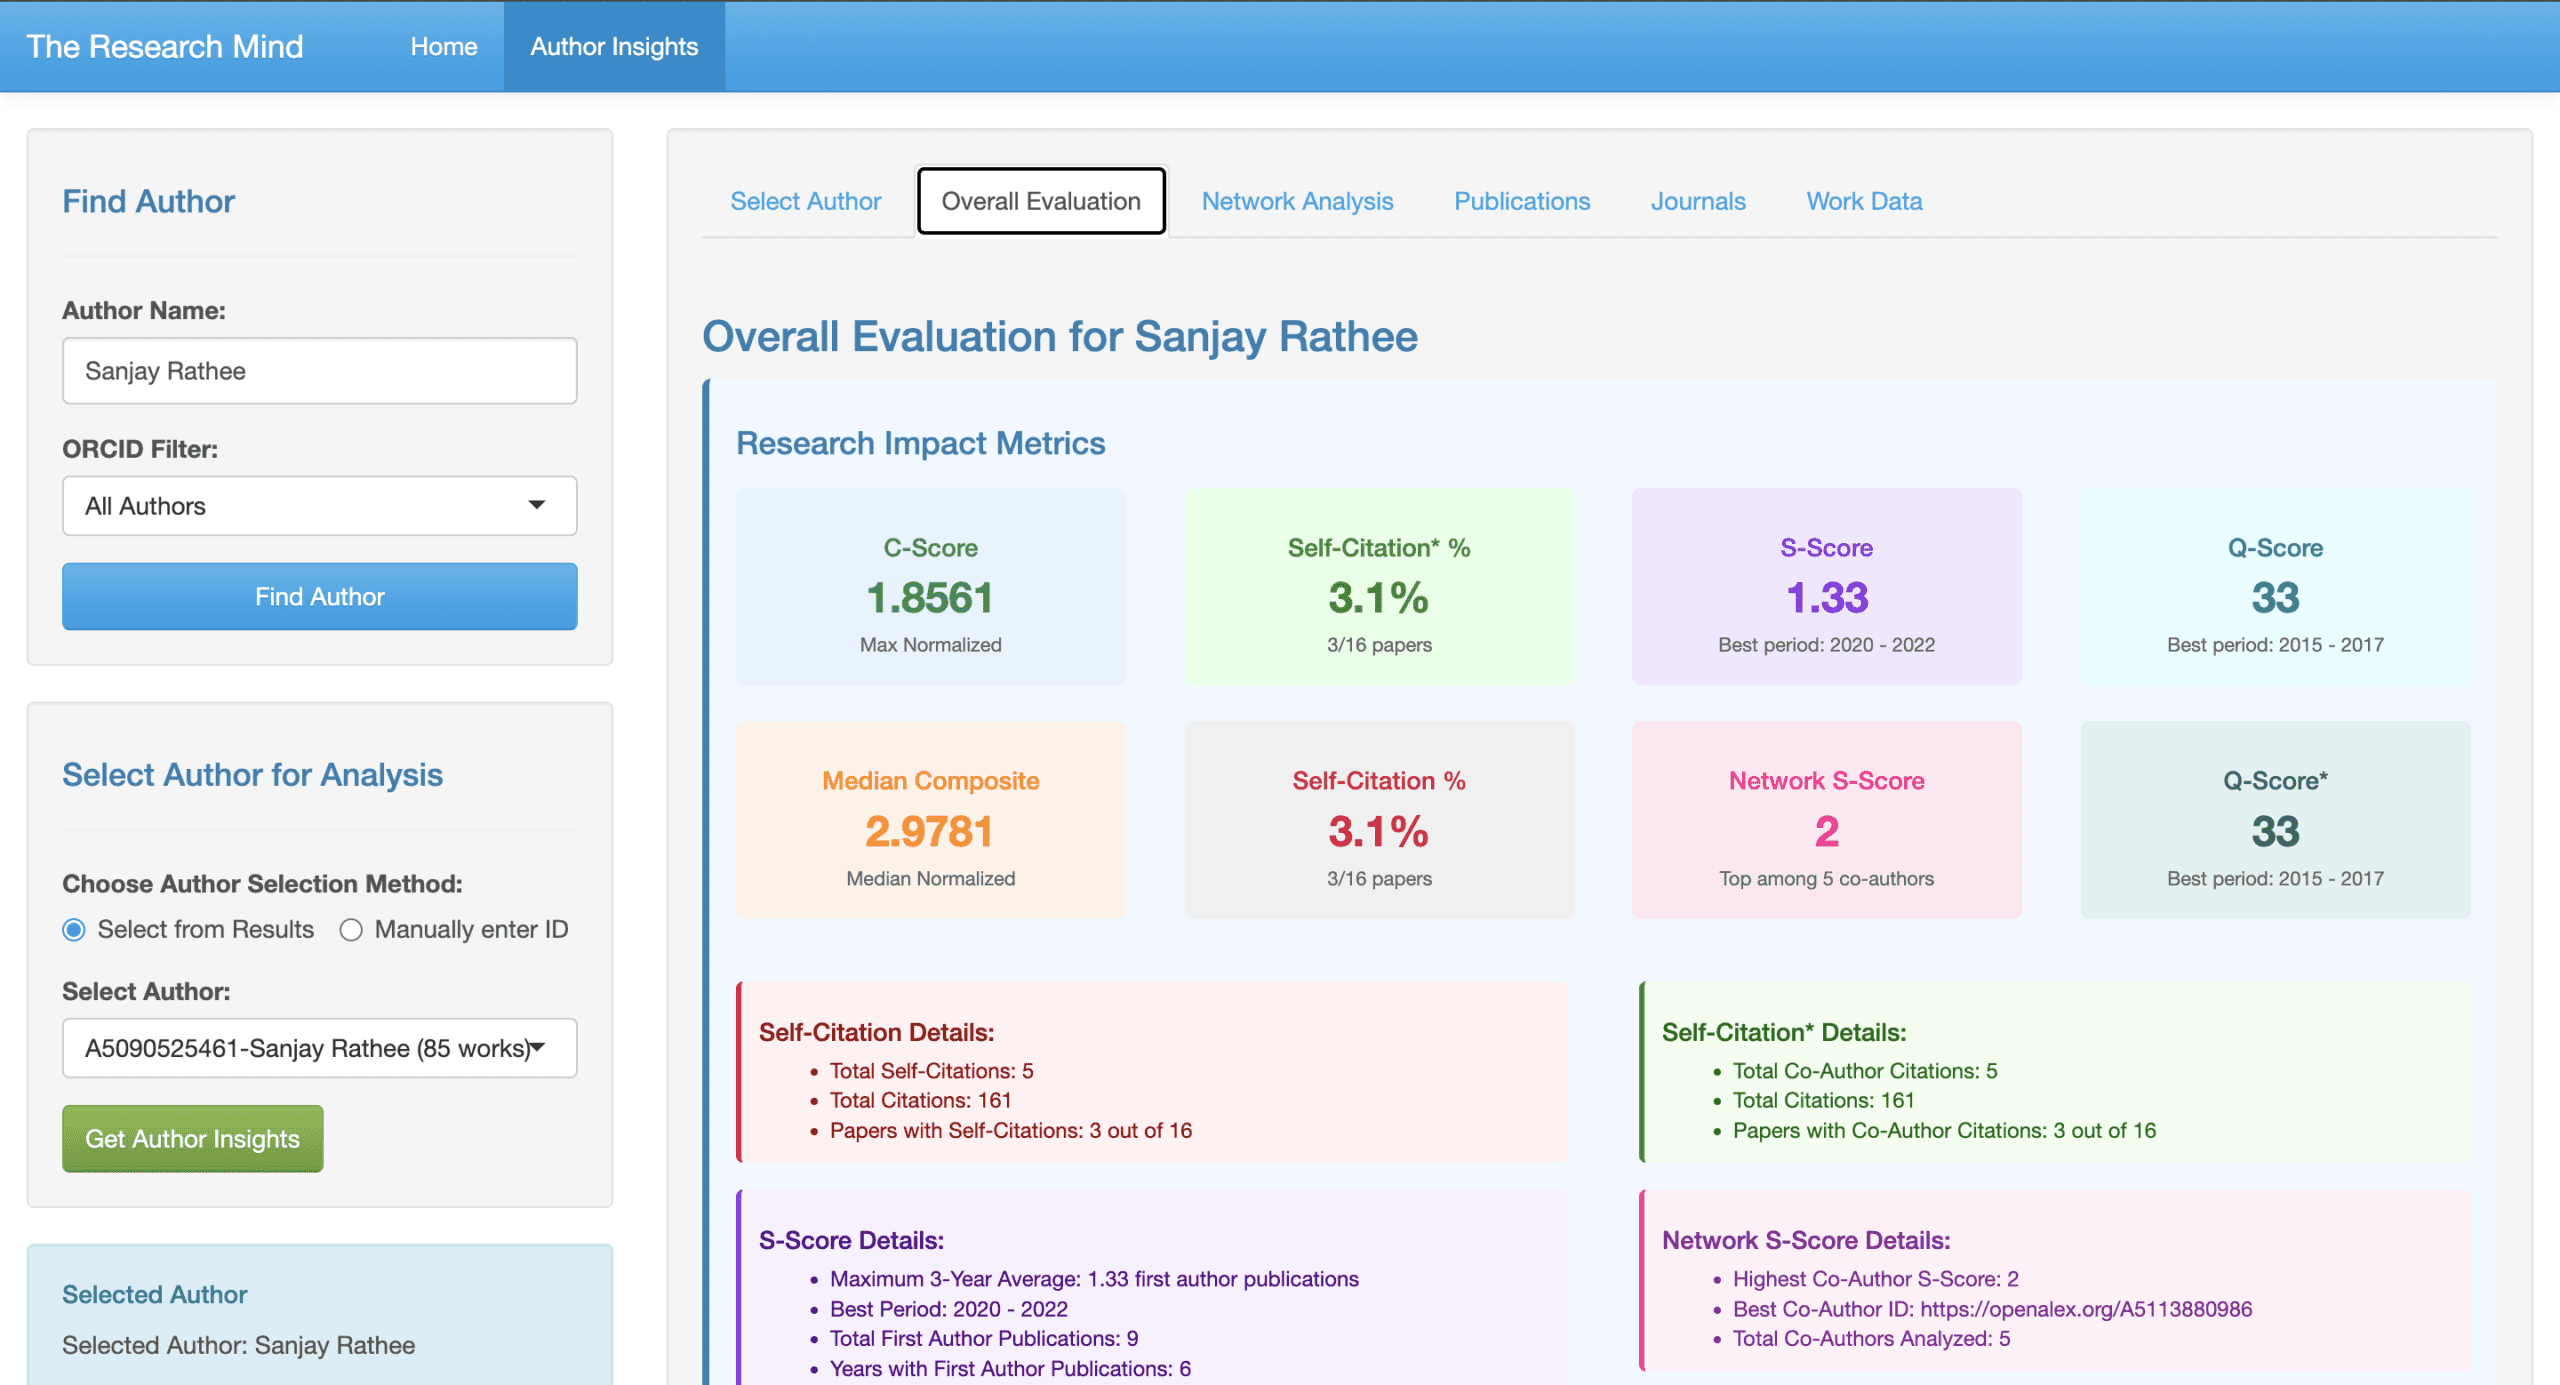The width and height of the screenshot is (2560, 1385).
Task: Go to the Select Author tab
Action: coord(805,201)
